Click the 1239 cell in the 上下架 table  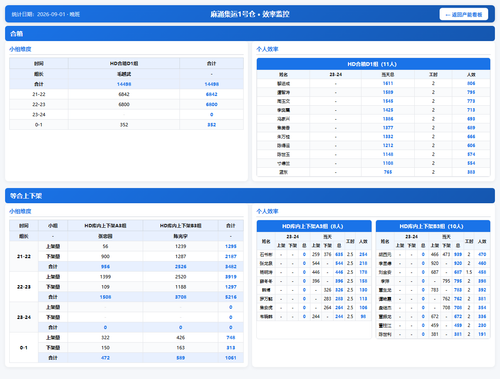[180, 246]
